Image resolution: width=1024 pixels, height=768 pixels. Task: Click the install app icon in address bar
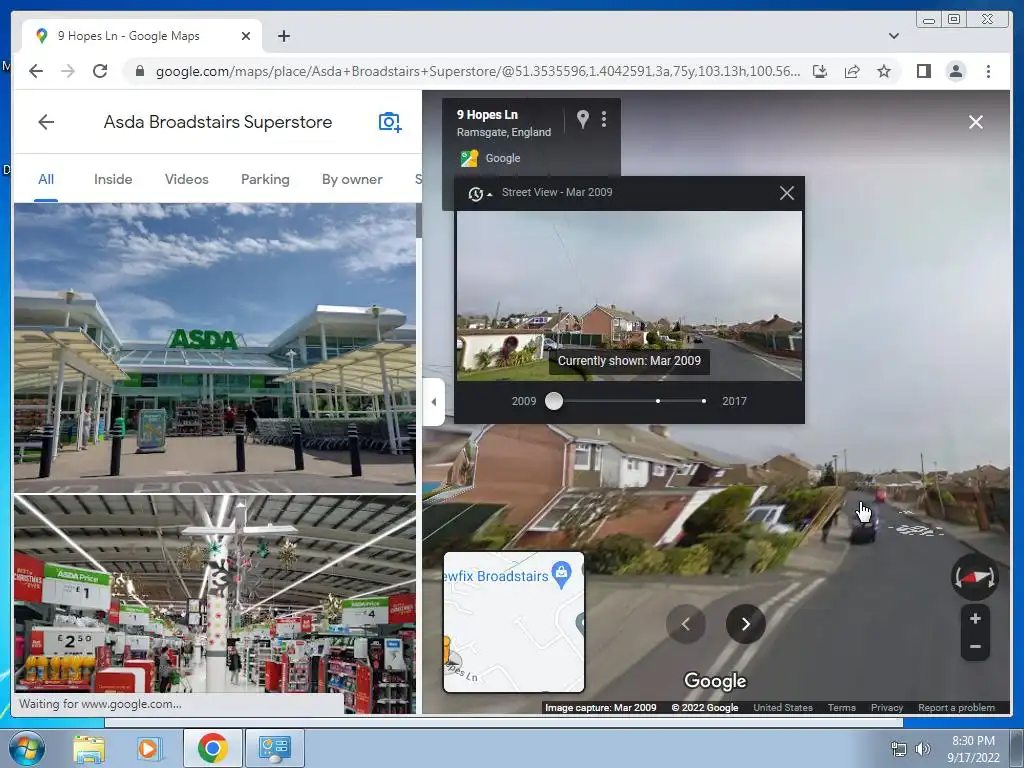coord(820,71)
